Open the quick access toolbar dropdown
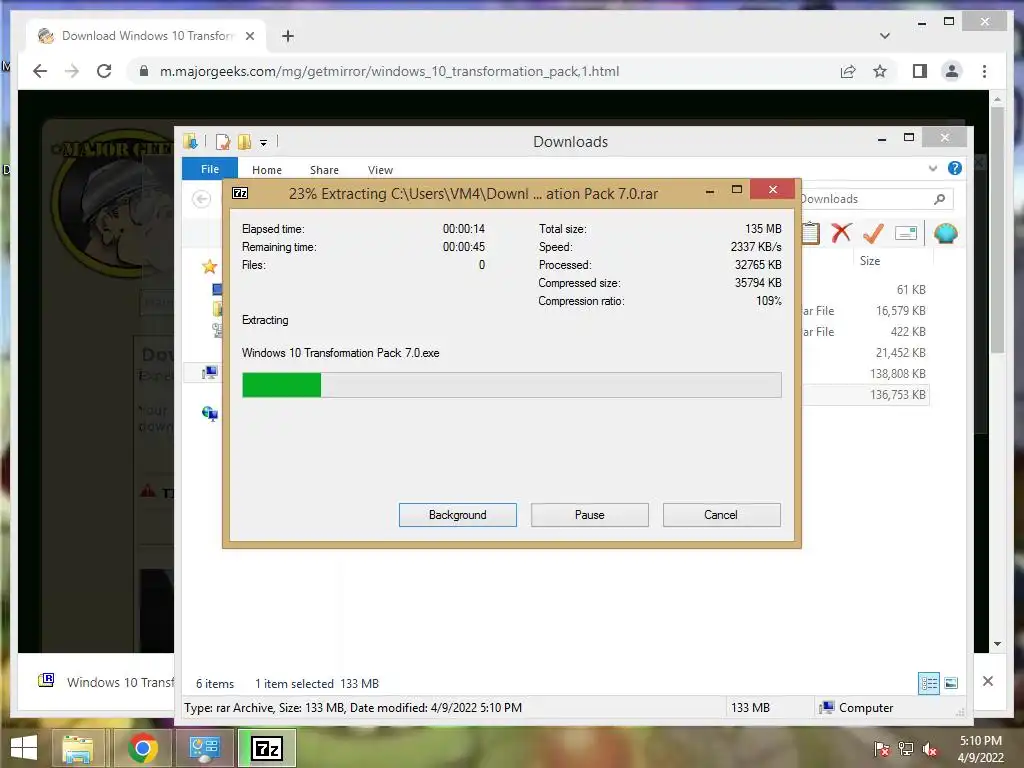The width and height of the screenshot is (1024, 768). coord(263,142)
